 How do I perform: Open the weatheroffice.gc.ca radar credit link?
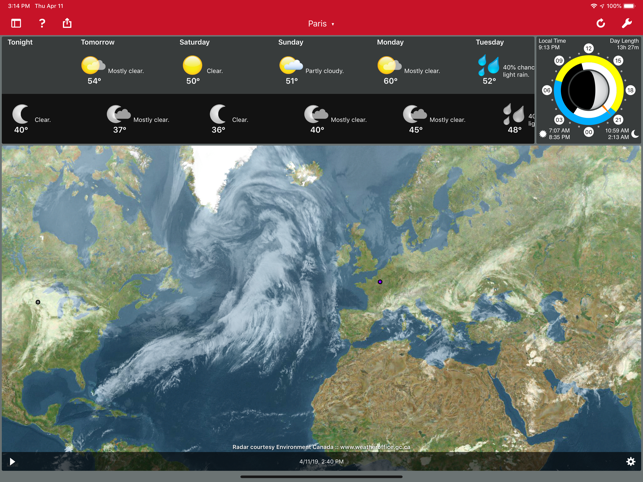click(x=375, y=447)
